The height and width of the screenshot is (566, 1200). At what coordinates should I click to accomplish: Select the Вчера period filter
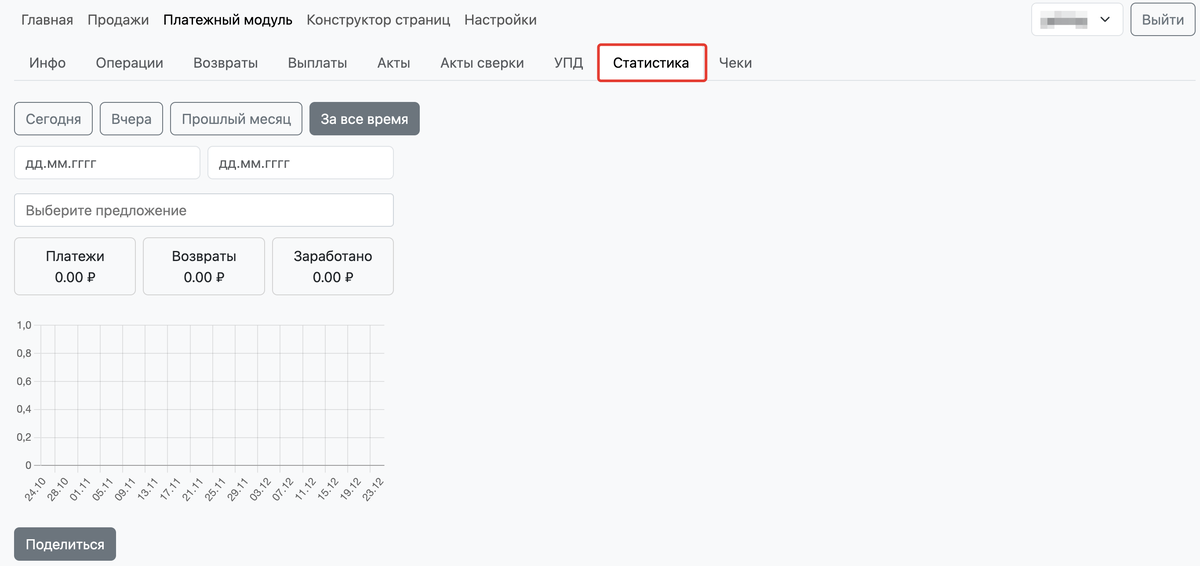click(131, 119)
